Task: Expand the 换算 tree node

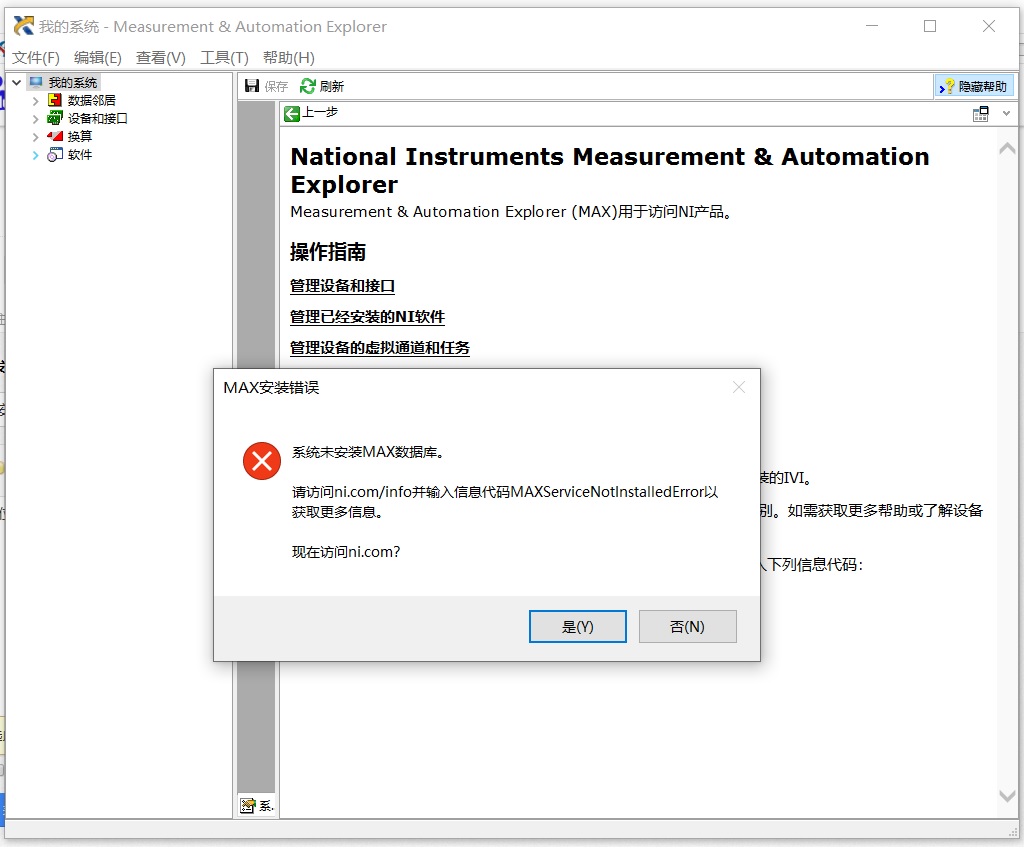Action: 36,136
